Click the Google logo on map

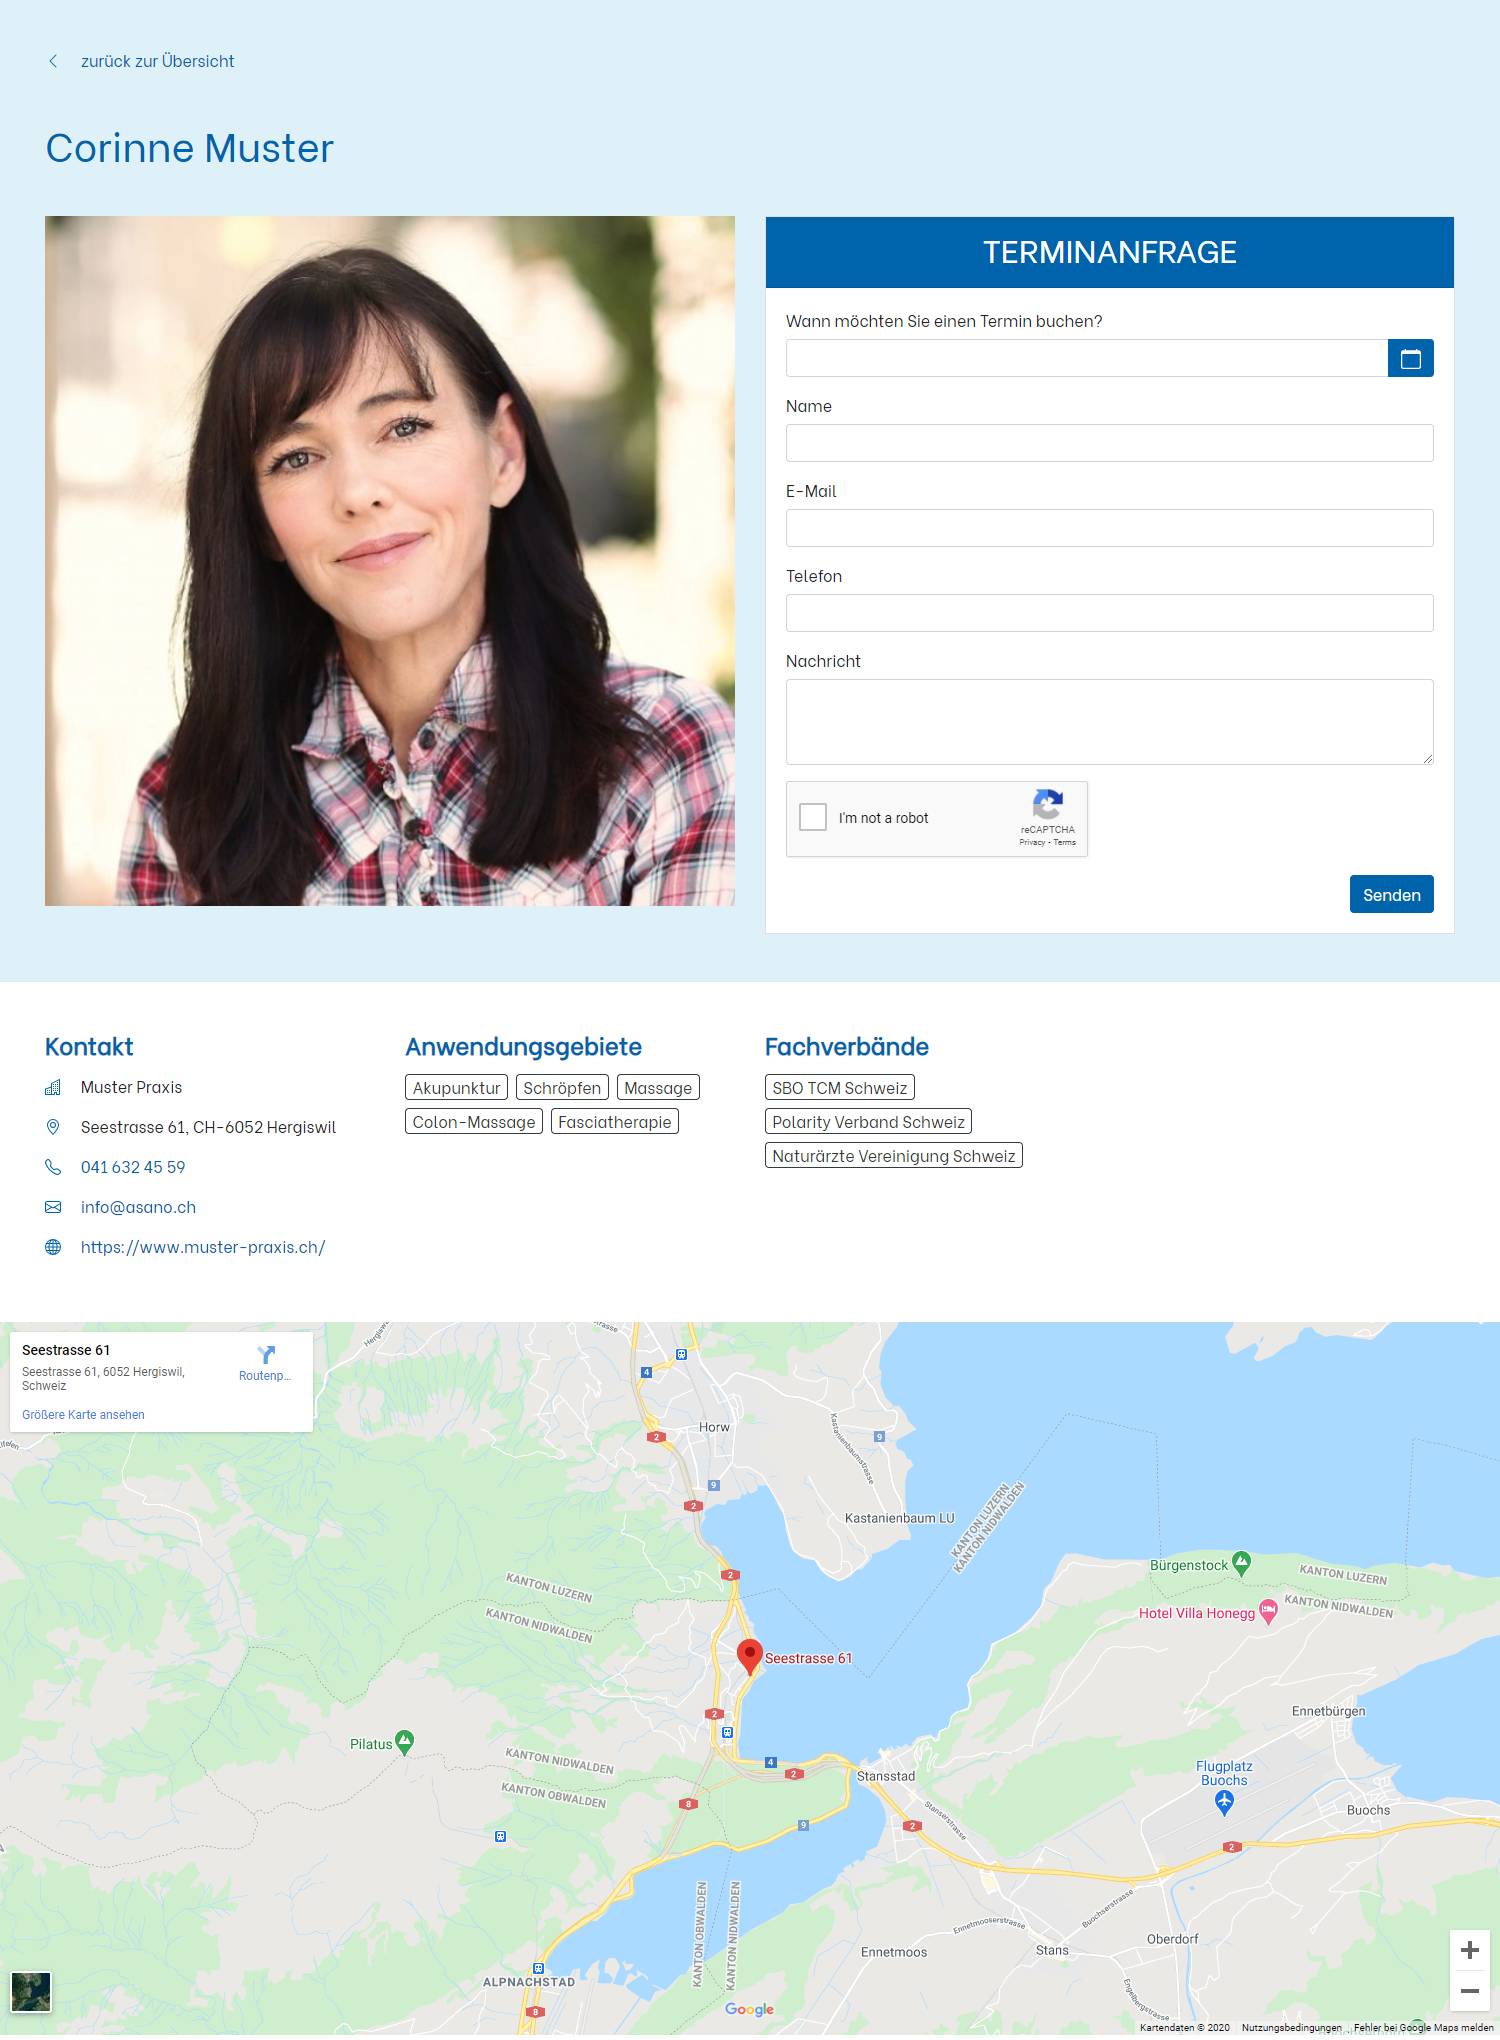[750, 2009]
